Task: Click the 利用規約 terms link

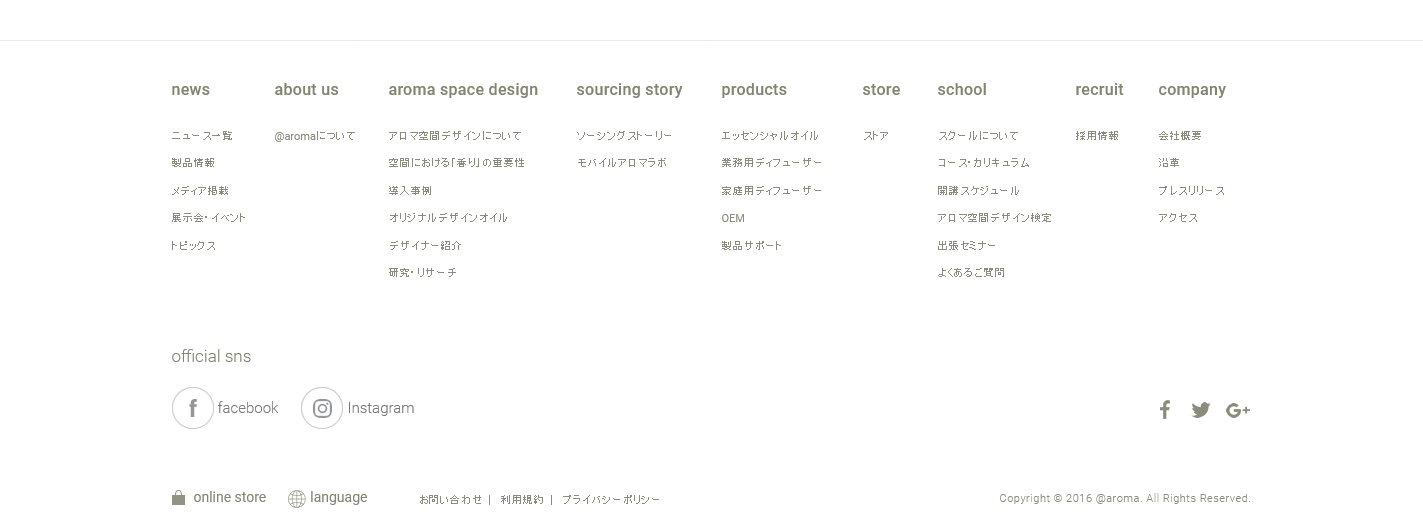Action: tap(522, 500)
